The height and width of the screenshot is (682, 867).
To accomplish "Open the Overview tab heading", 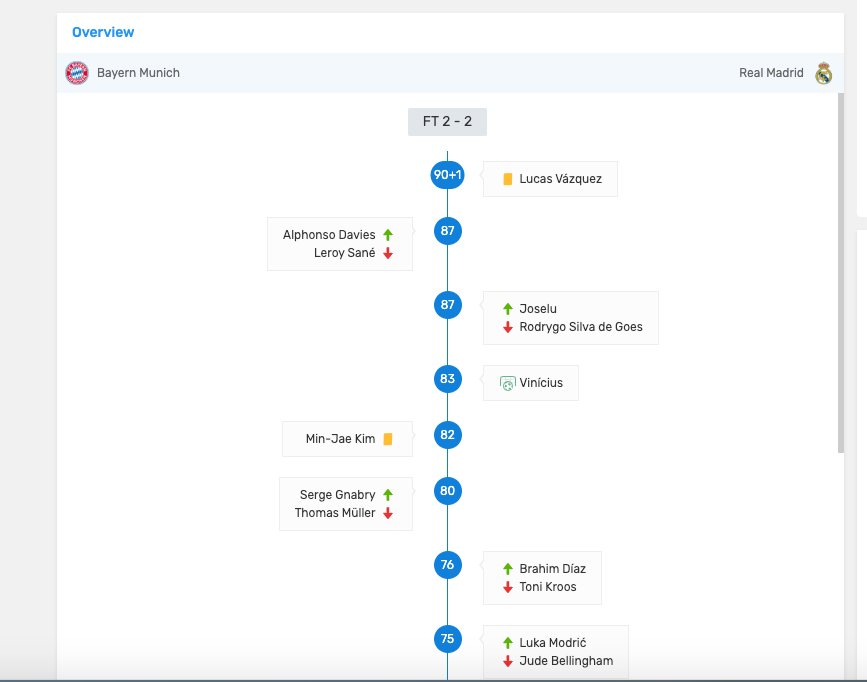I will tap(103, 32).
